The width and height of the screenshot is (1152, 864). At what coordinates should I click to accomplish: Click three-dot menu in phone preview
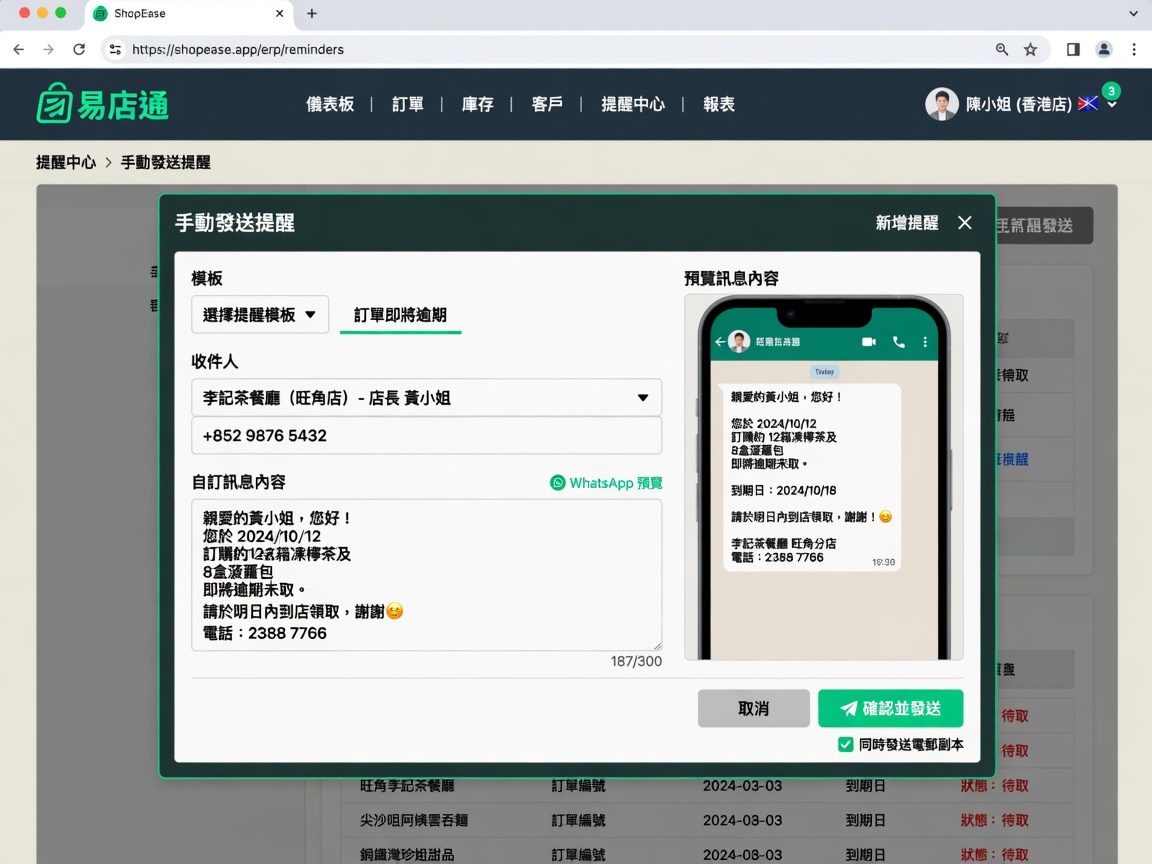click(x=925, y=342)
